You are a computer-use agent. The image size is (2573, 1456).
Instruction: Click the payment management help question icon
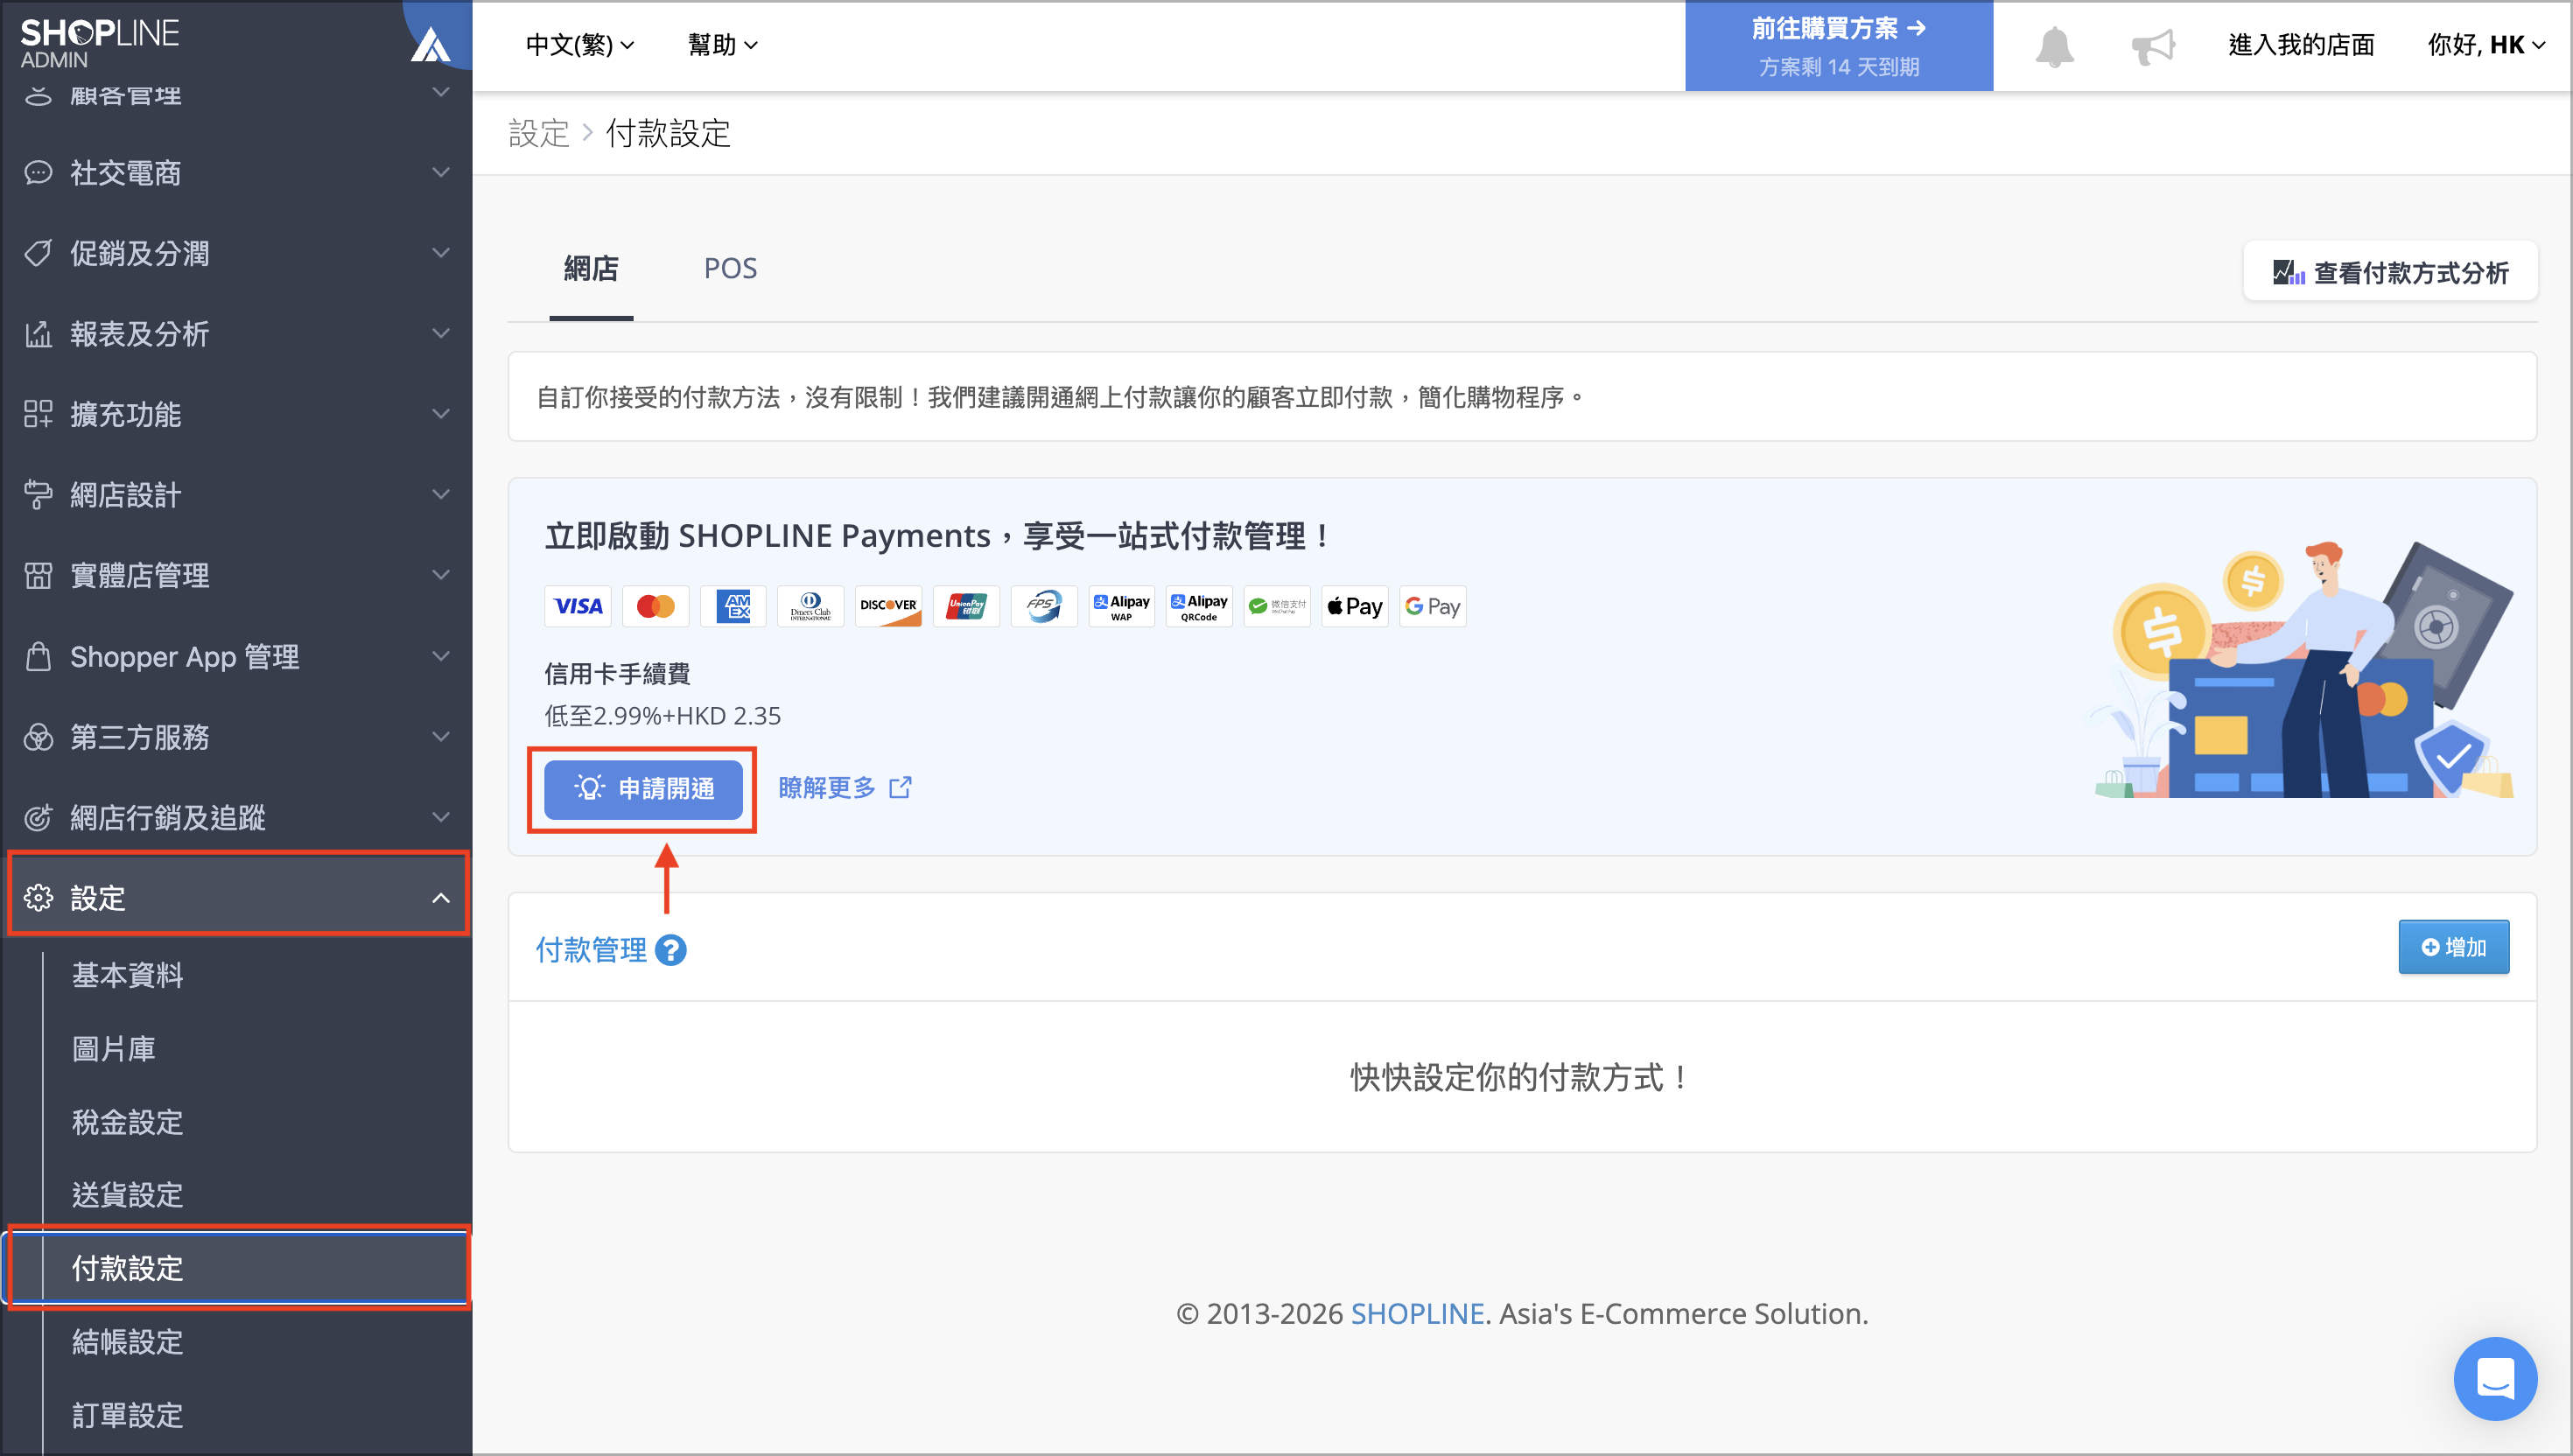pos(670,950)
